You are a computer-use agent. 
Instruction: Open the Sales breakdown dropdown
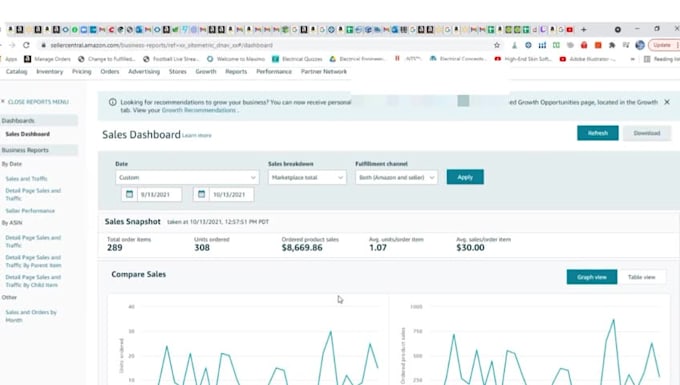(x=307, y=177)
